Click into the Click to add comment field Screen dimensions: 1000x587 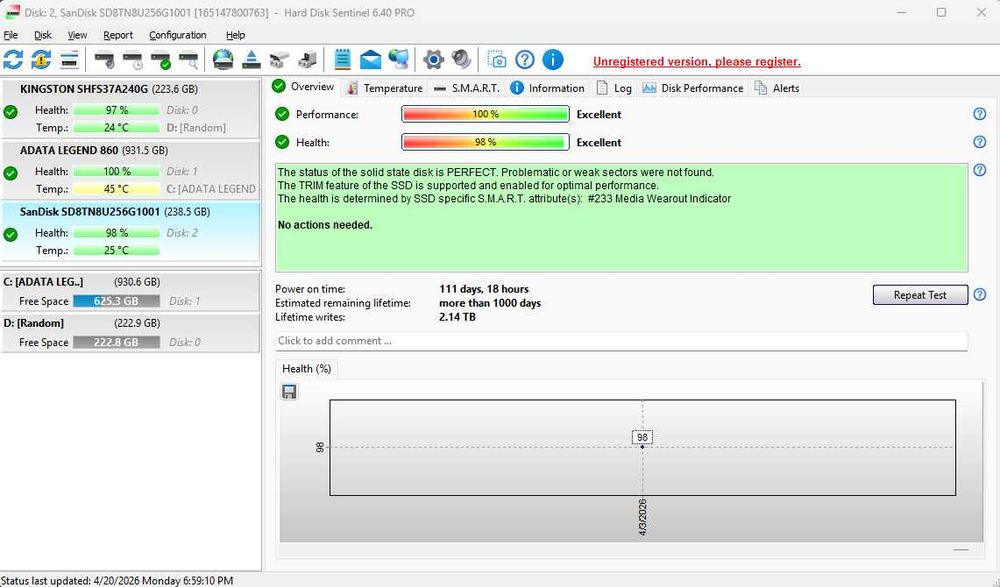[x=621, y=341]
